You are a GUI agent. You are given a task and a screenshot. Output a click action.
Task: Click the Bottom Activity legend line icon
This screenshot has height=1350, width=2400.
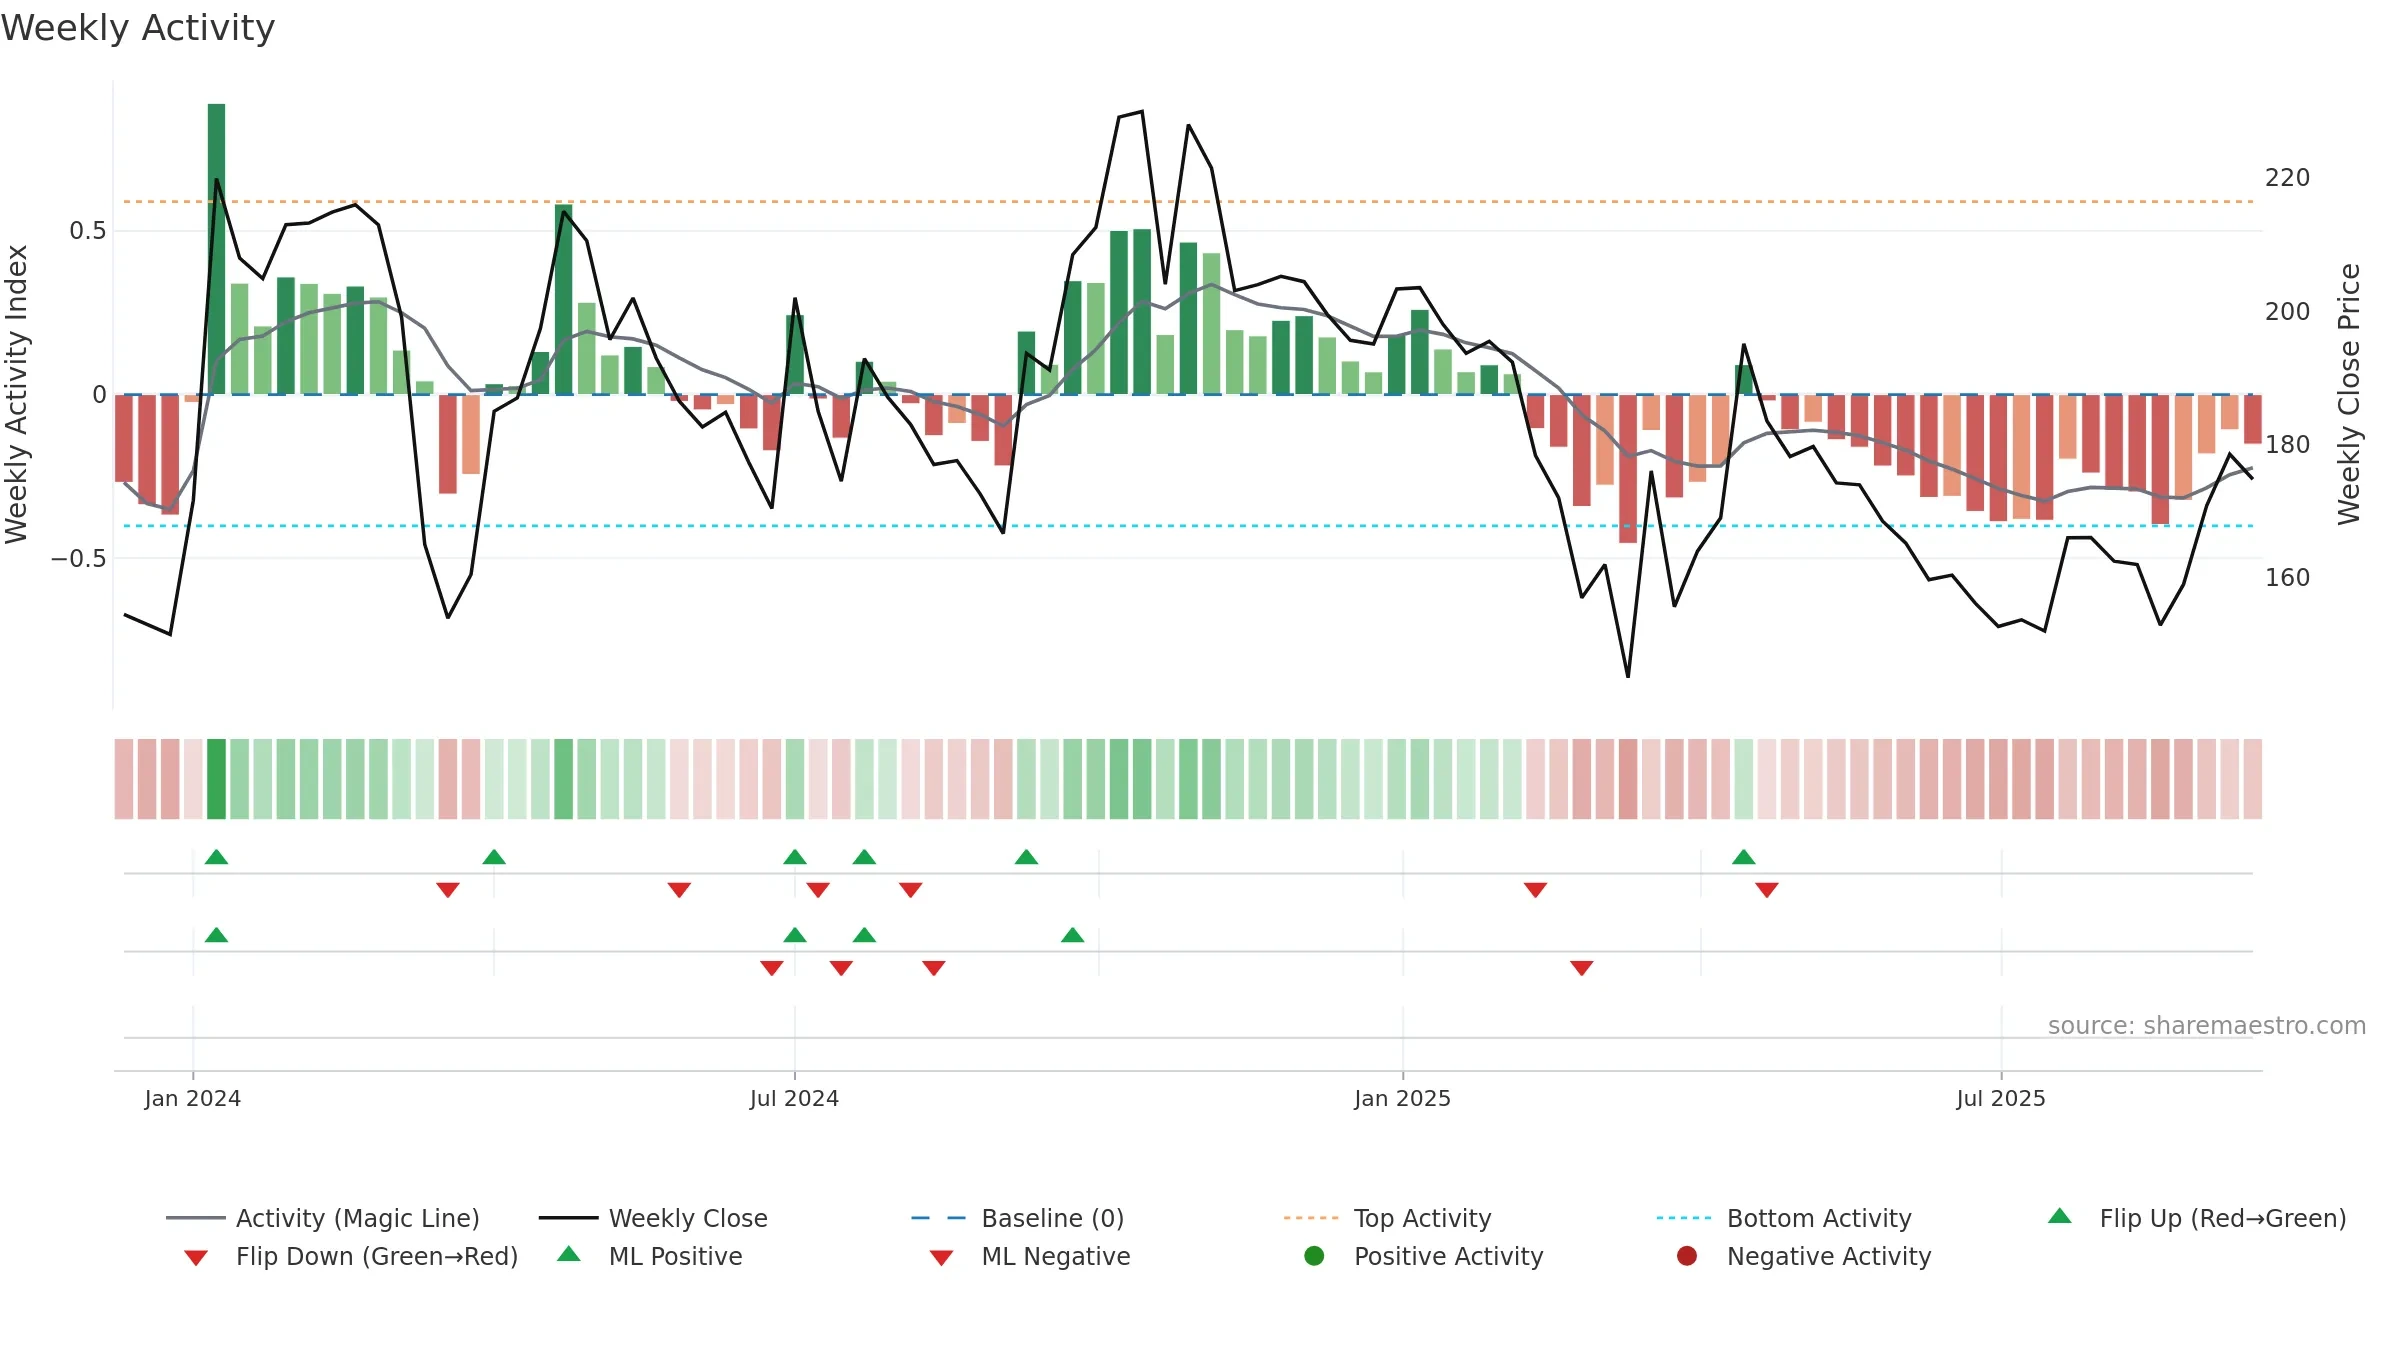(x=1684, y=1218)
